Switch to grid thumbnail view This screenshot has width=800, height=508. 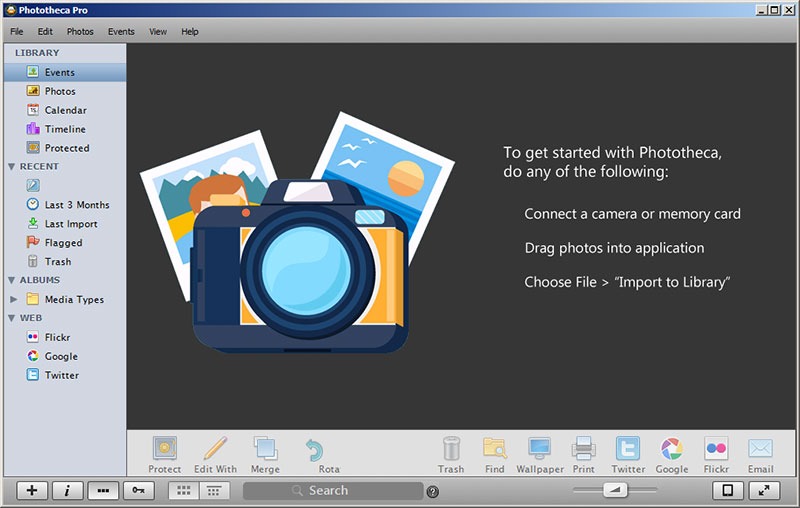[x=183, y=491]
